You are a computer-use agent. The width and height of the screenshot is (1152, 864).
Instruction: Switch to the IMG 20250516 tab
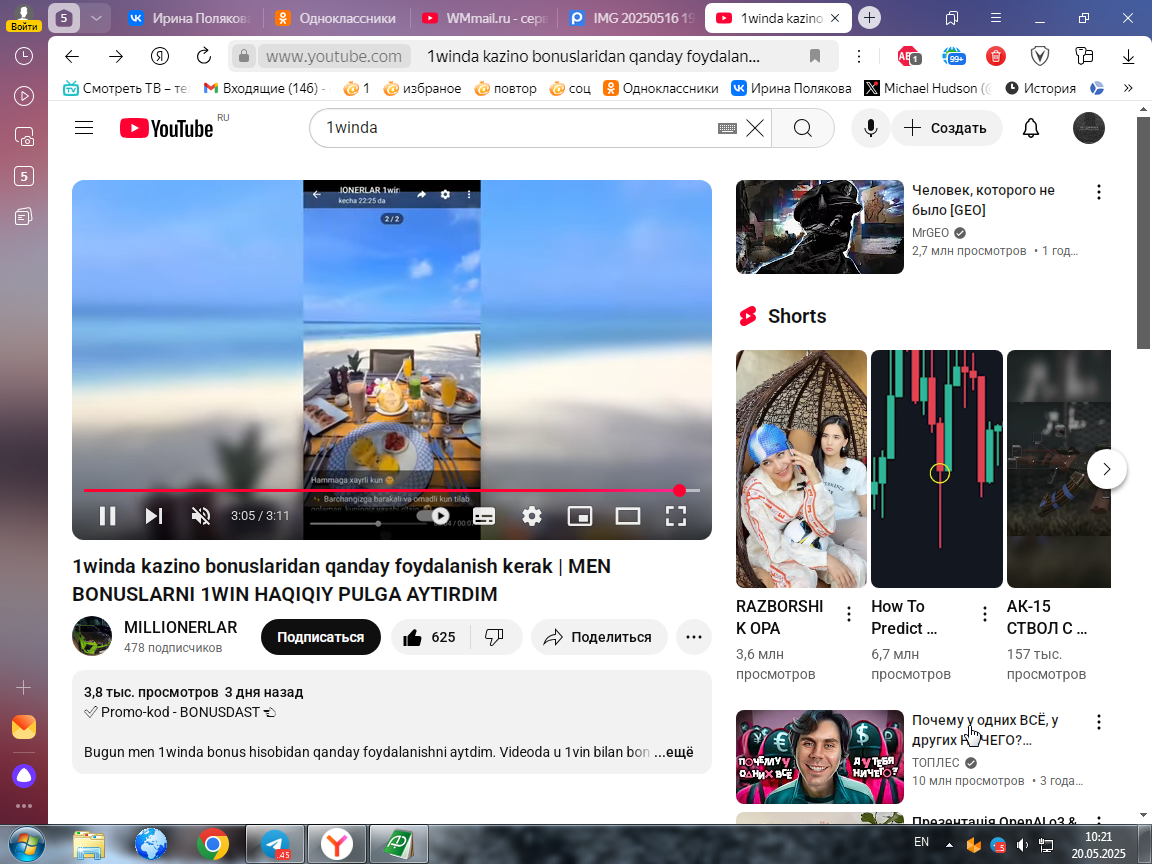click(x=632, y=18)
